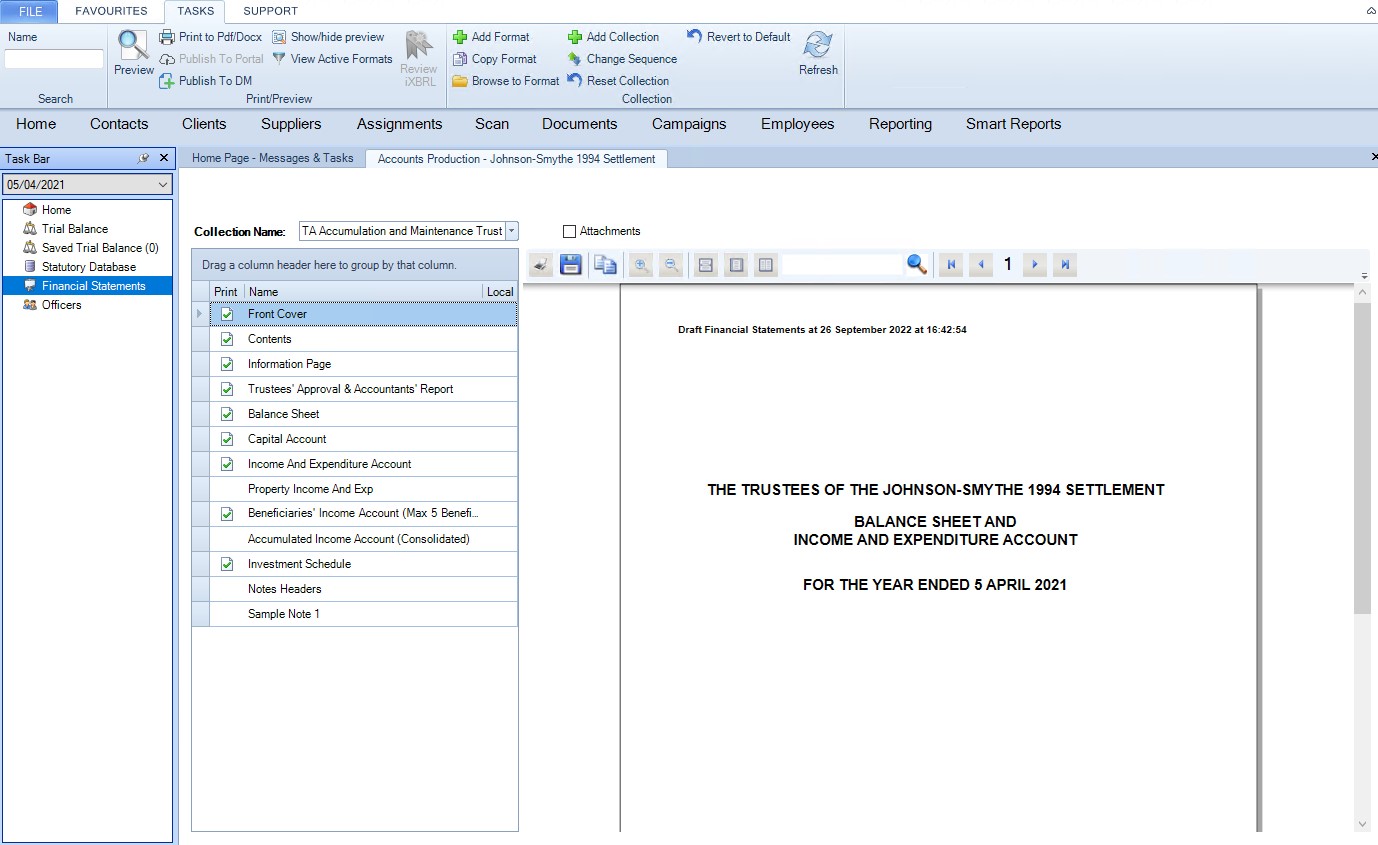Click Revert to Default

click(738, 37)
